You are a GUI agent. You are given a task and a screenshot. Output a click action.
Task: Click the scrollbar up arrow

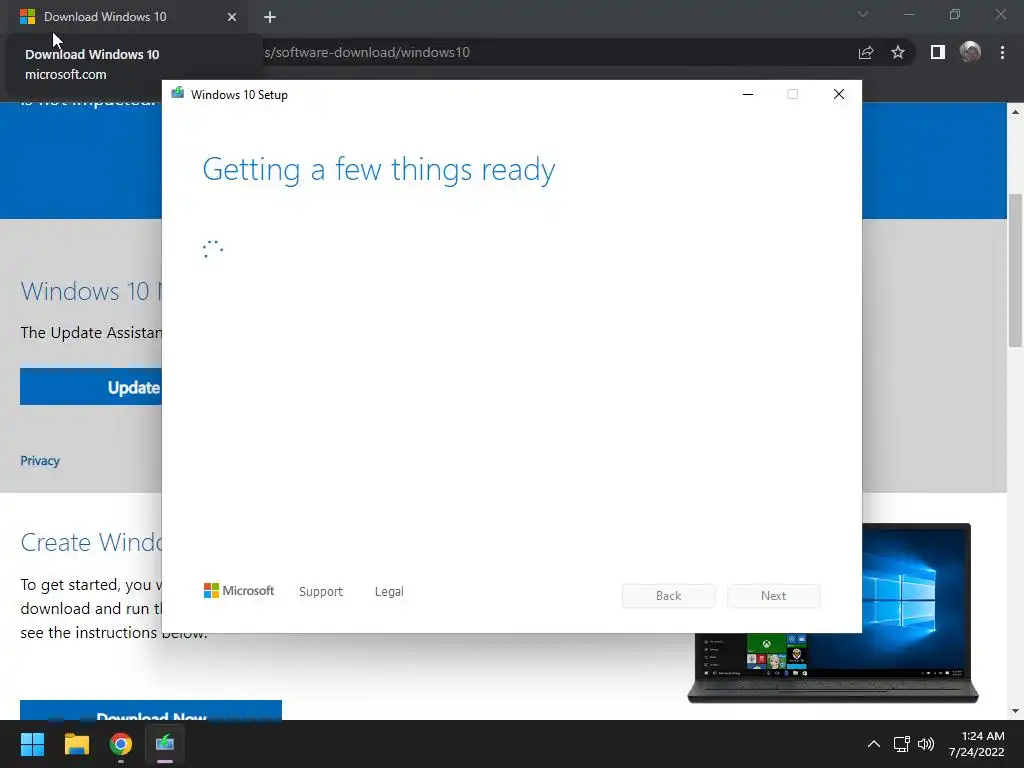click(x=1016, y=112)
